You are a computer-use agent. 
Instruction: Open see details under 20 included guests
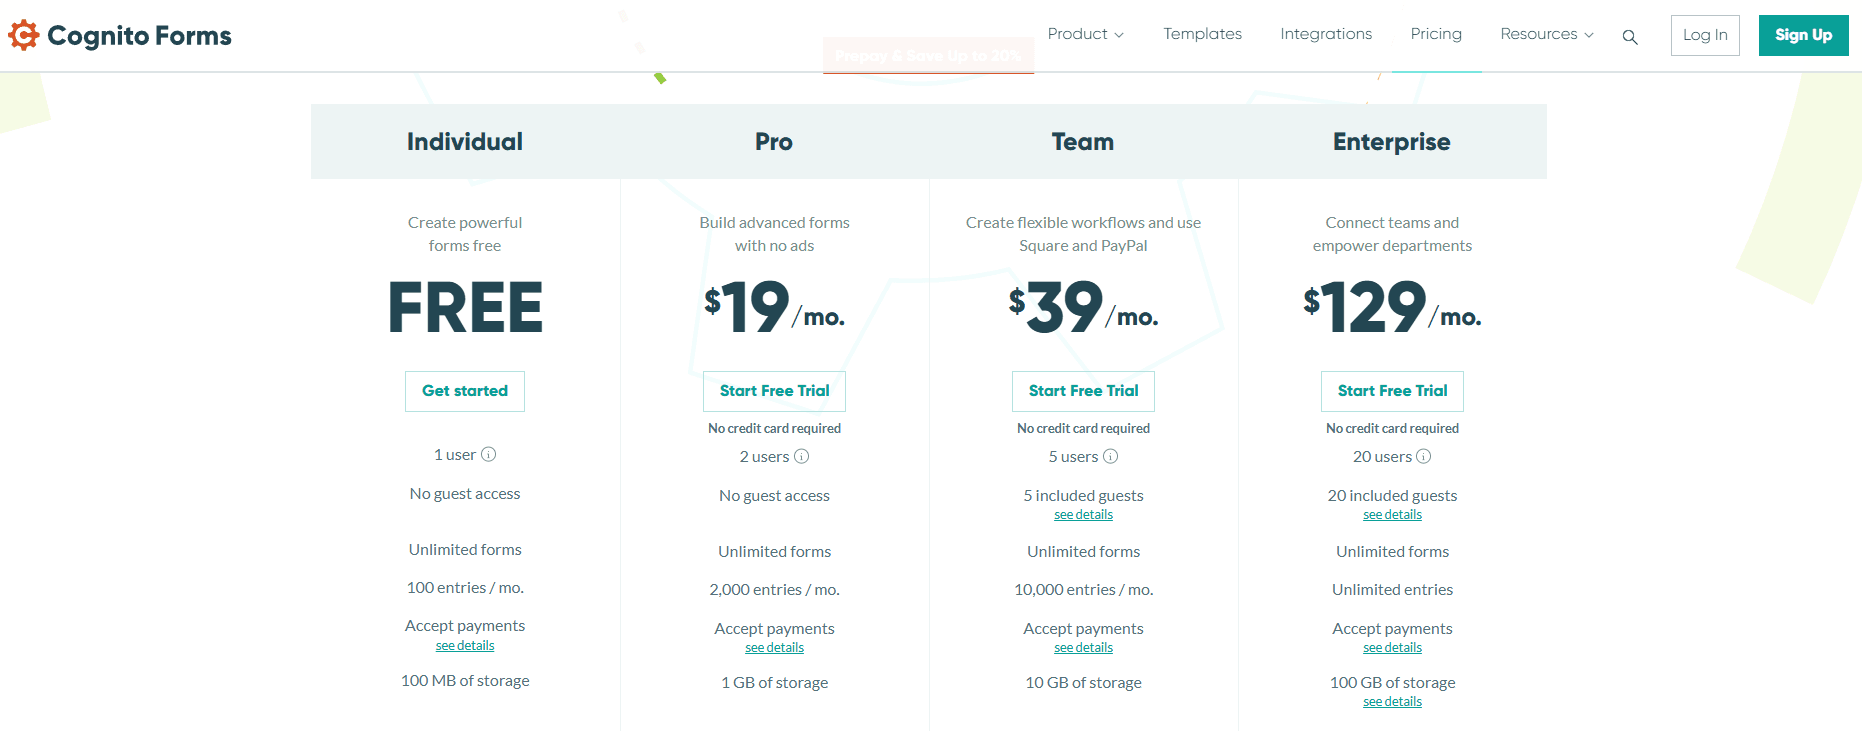click(x=1393, y=515)
